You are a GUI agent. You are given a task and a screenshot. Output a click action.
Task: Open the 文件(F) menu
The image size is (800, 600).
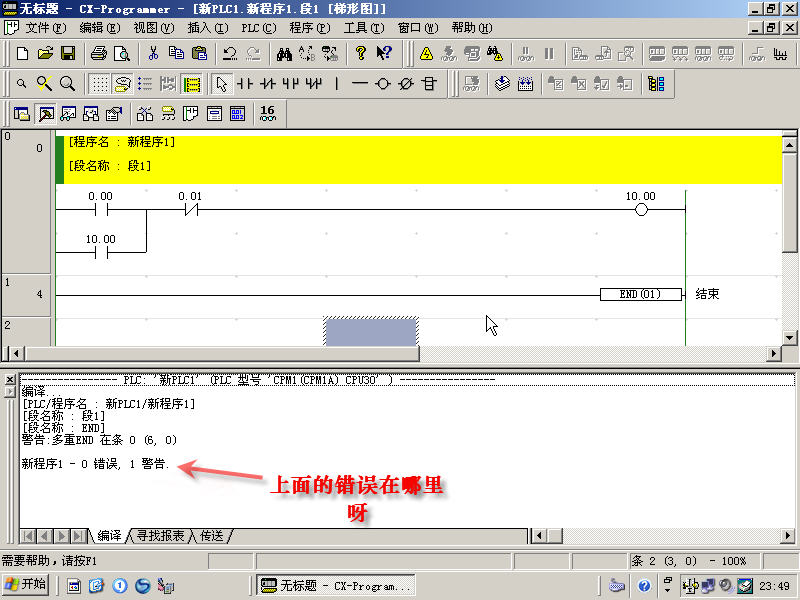(x=46, y=28)
